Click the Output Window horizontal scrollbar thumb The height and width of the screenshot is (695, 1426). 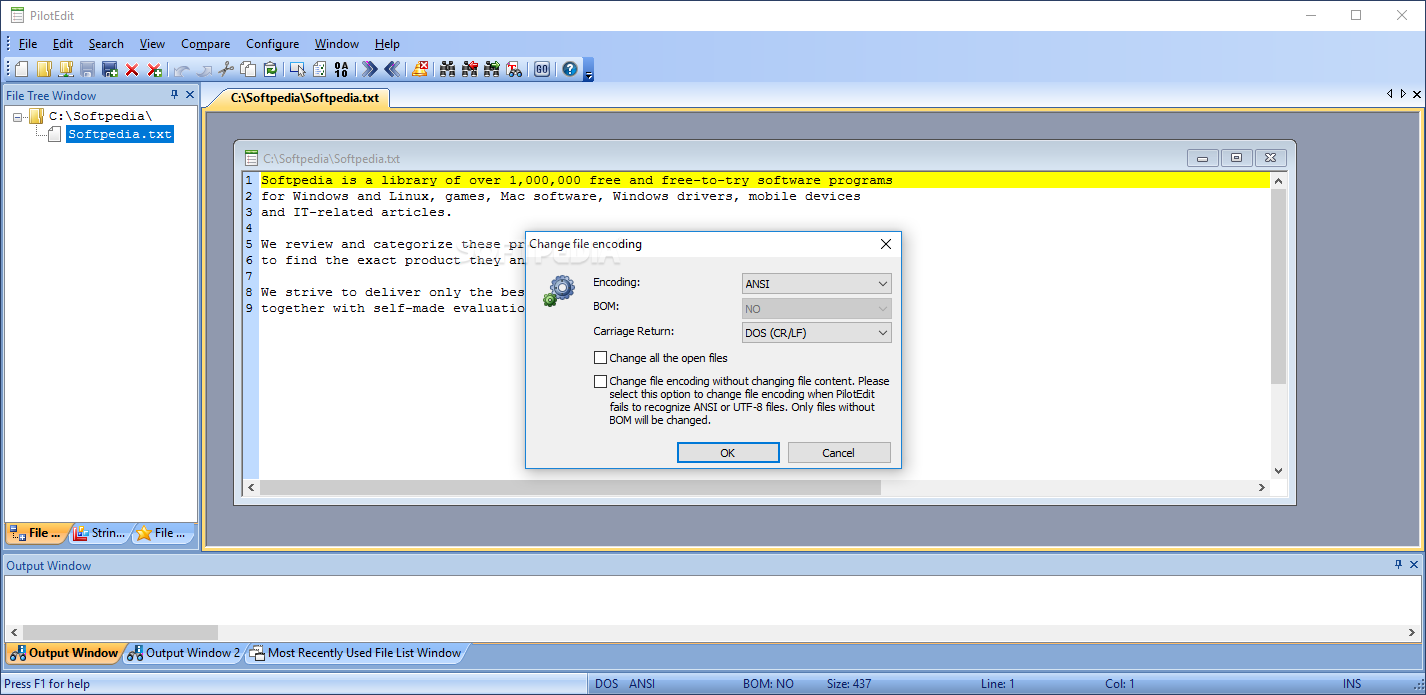point(120,632)
